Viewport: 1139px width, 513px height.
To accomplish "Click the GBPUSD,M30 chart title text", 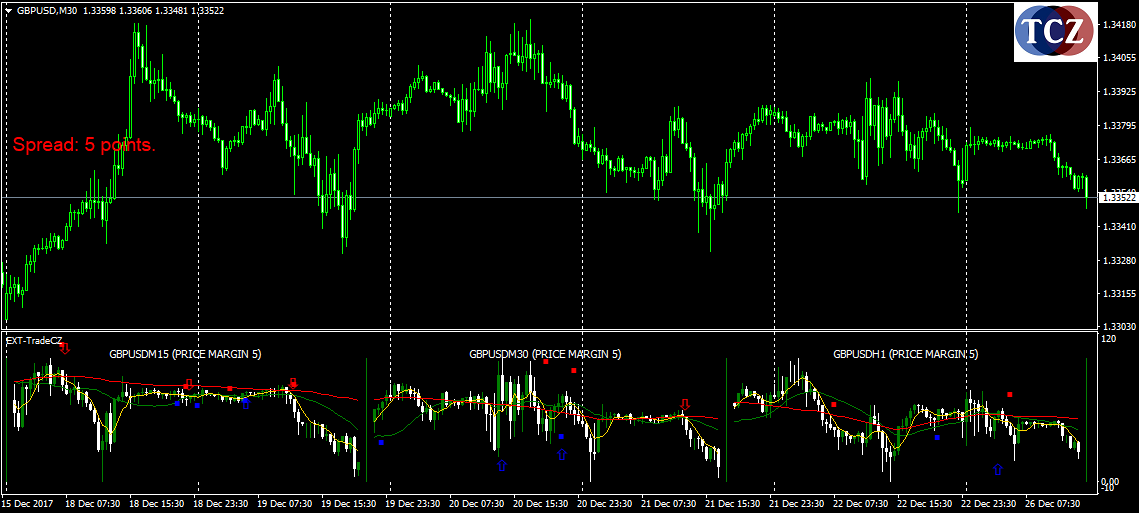I will click(x=48, y=9).
